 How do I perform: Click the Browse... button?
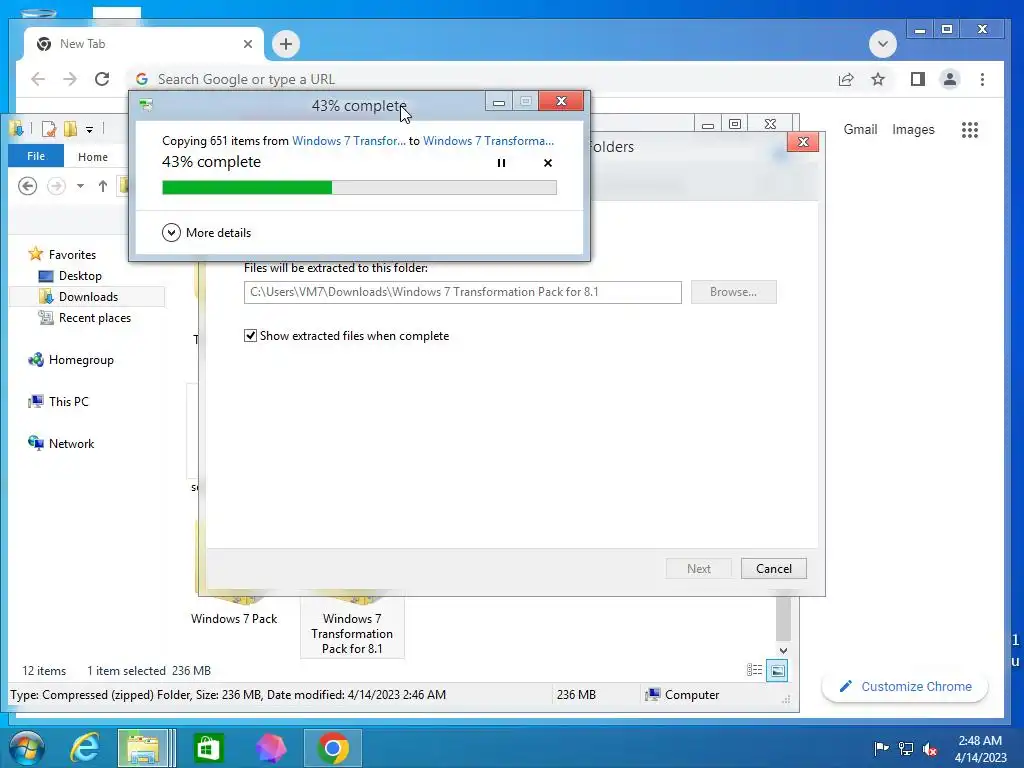coord(733,292)
